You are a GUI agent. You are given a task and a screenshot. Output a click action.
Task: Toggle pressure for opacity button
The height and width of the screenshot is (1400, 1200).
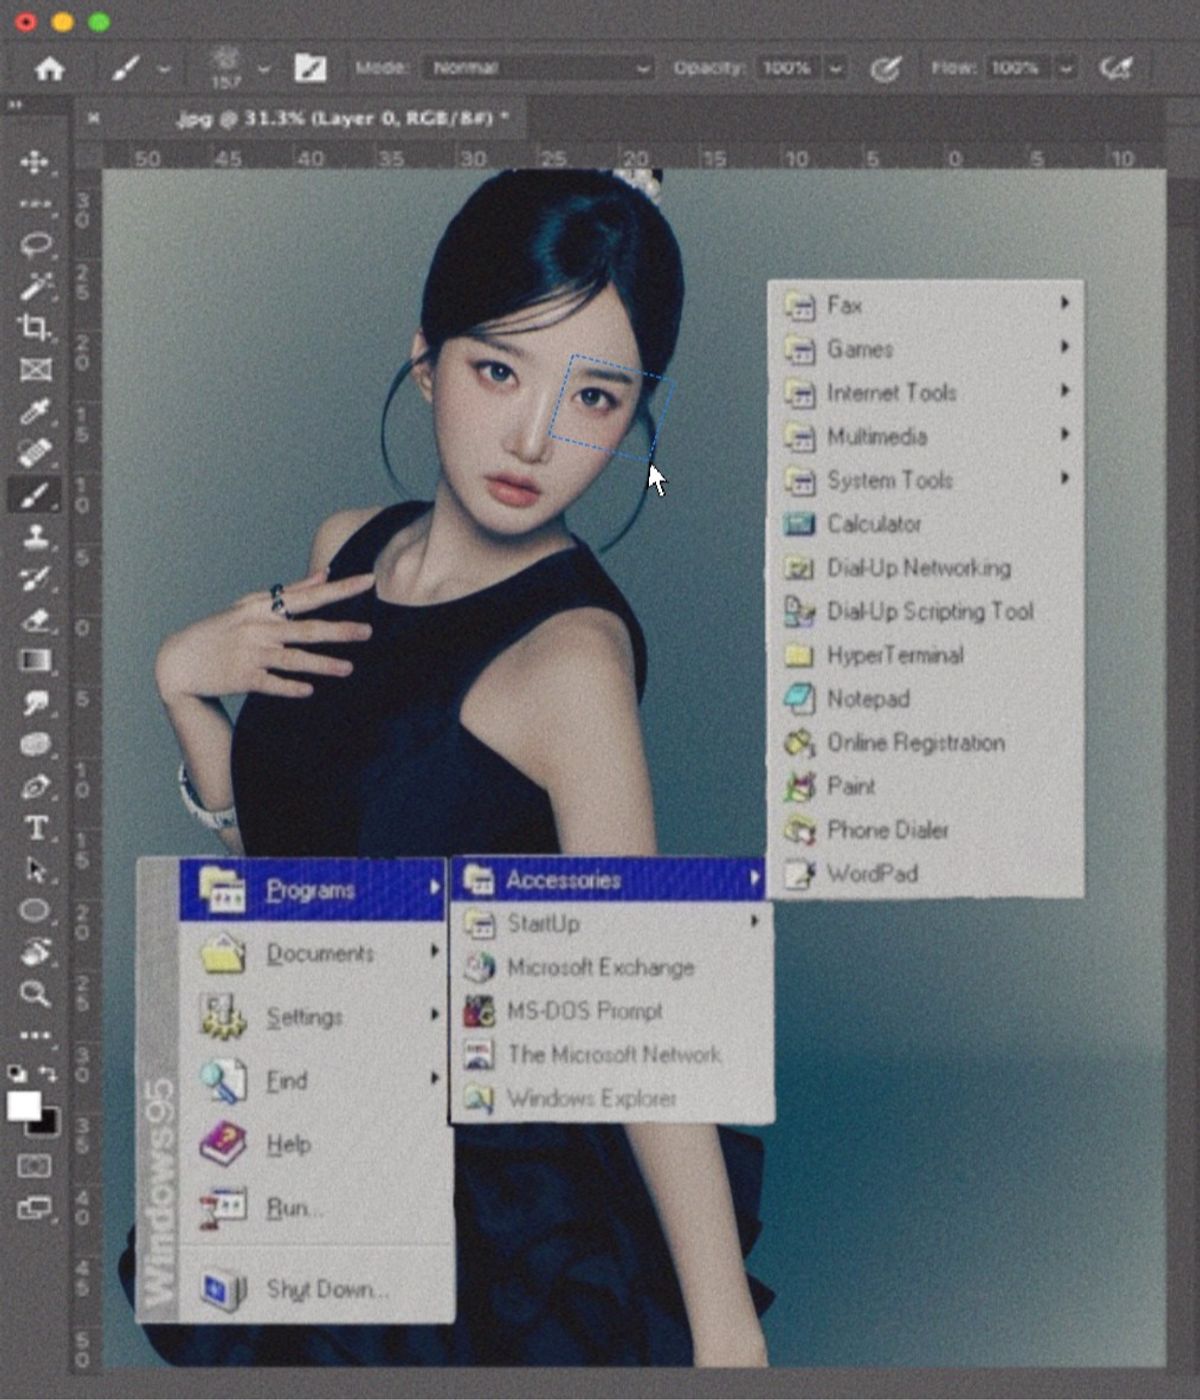tap(885, 68)
